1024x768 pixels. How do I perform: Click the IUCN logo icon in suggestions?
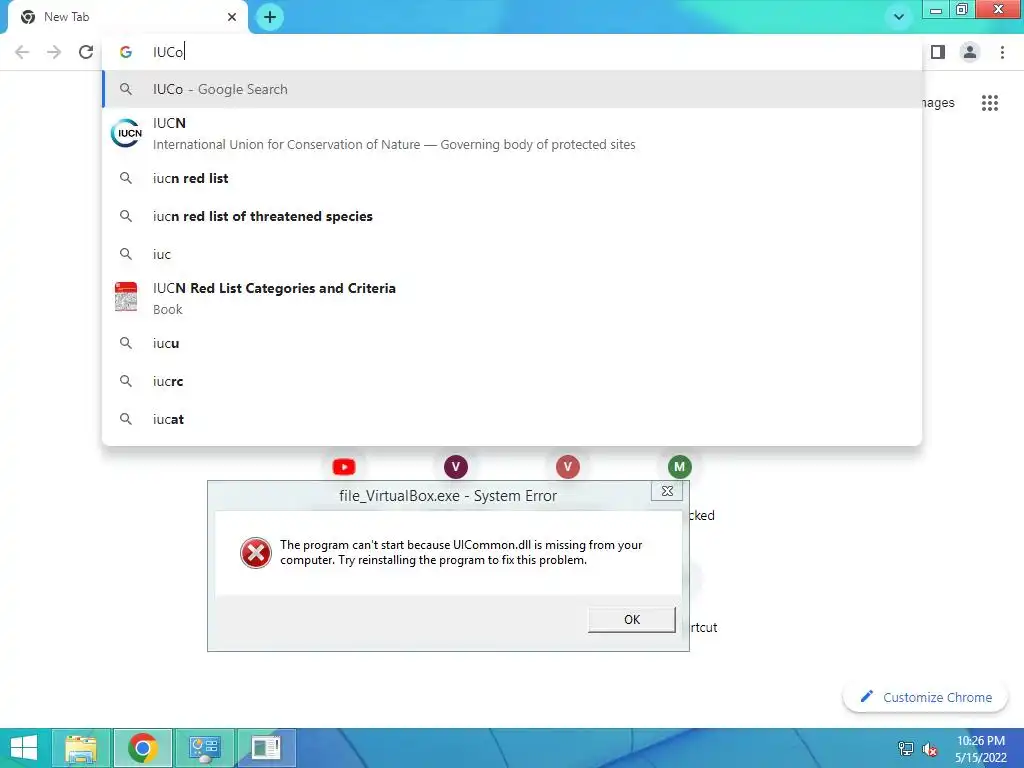pos(126,133)
